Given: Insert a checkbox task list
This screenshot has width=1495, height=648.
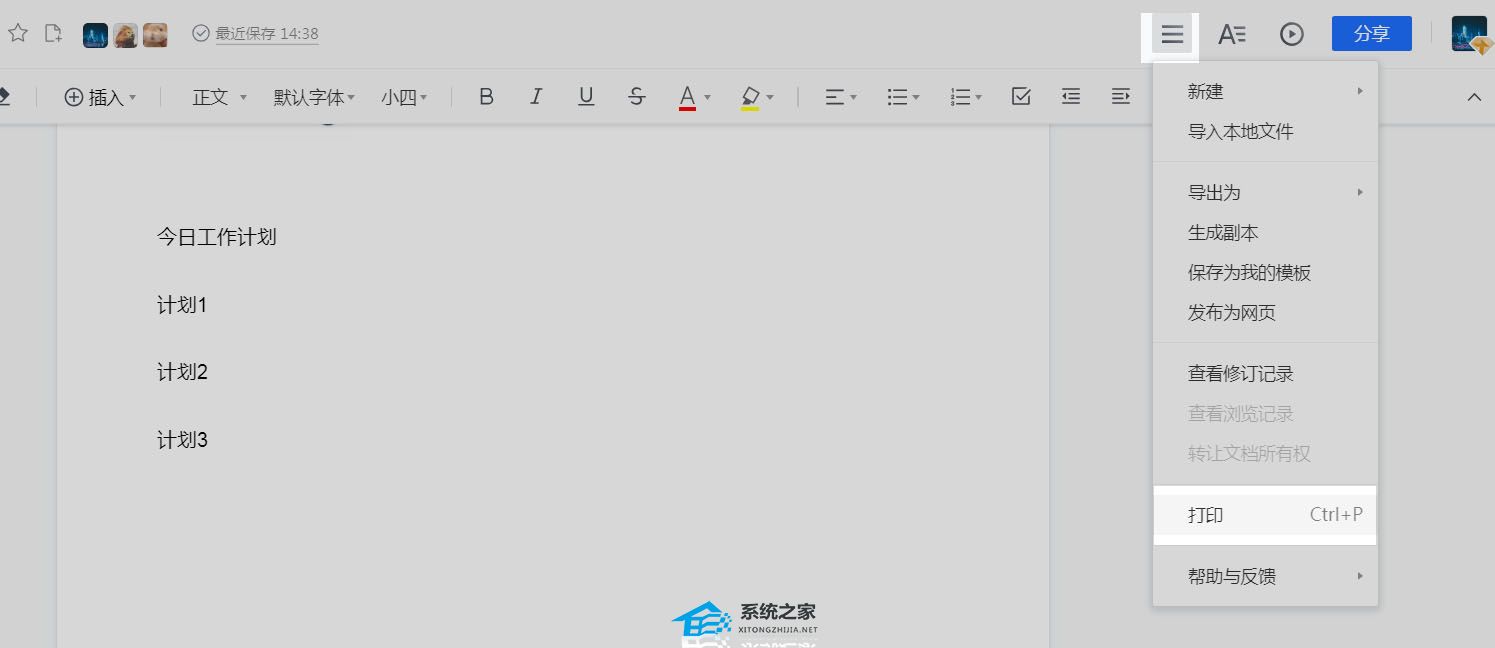Looking at the screenshot, I should point(1021,97).
